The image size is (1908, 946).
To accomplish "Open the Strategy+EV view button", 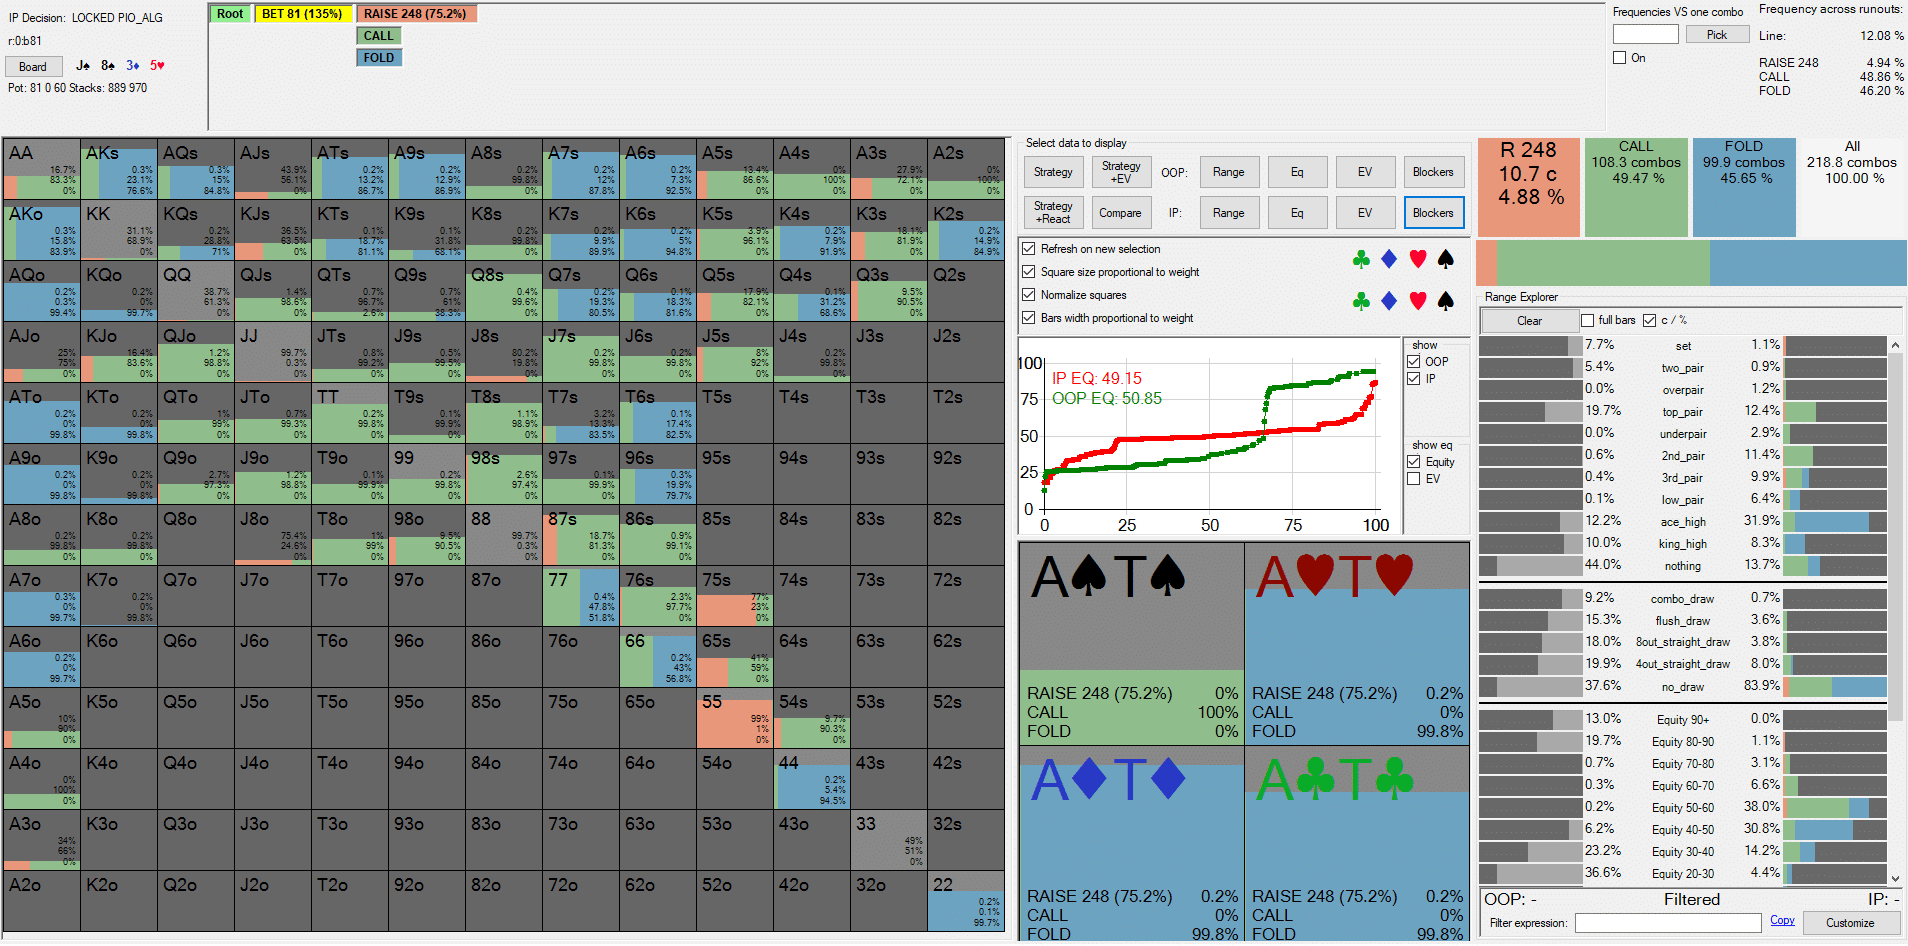I will coord(1120,172).
